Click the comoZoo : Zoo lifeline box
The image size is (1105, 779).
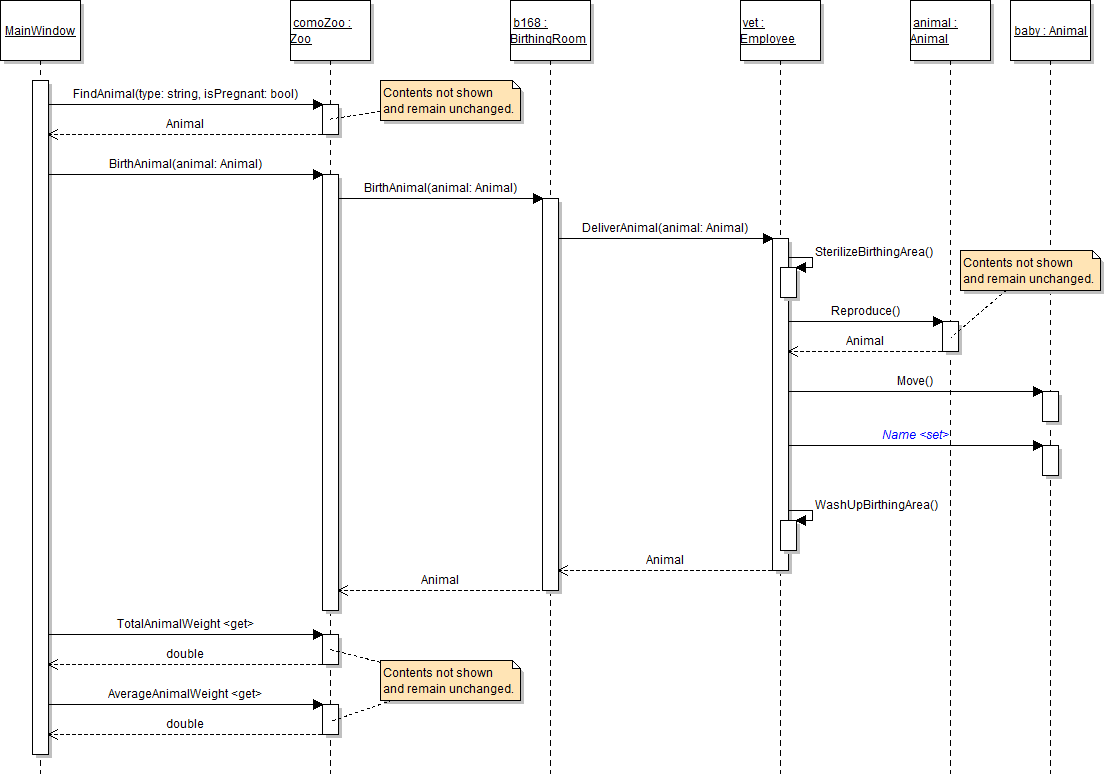[330, 31]
